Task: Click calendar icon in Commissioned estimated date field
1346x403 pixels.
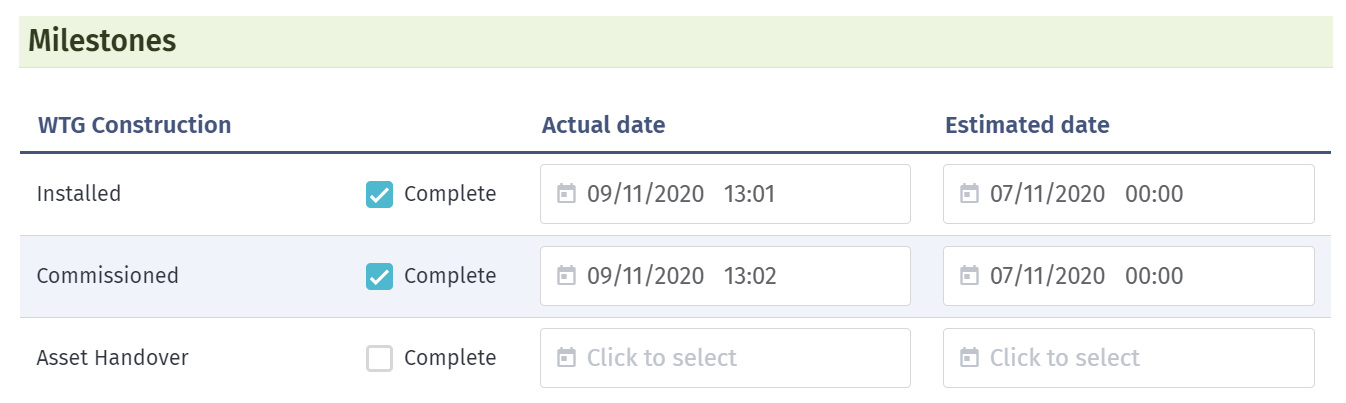Action: [969, 276]
